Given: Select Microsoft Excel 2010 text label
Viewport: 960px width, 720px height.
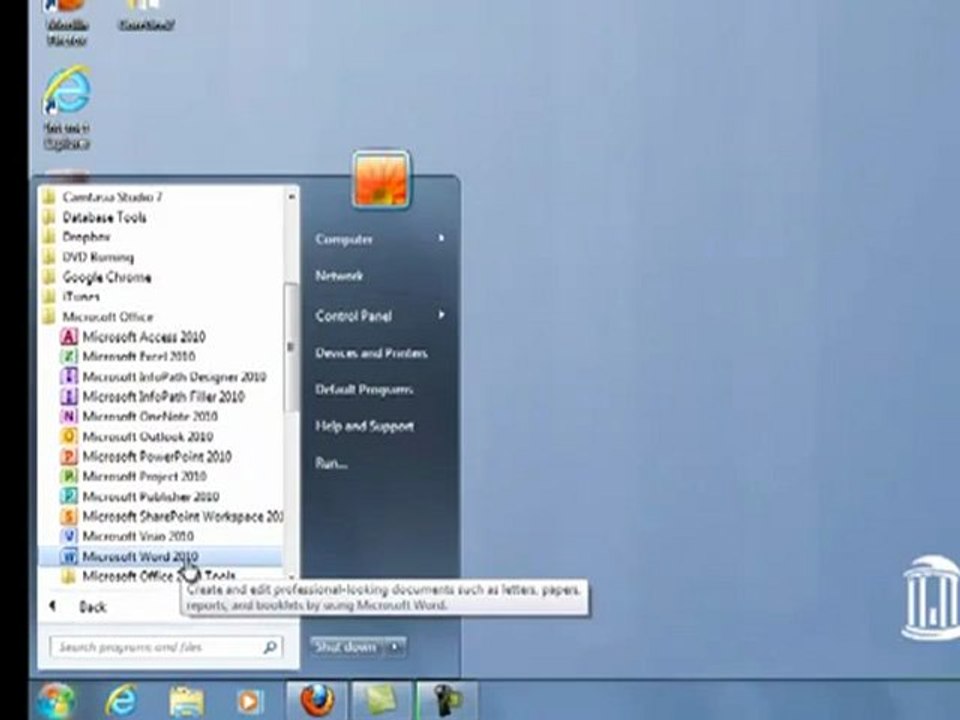Looking at the screenshot, I should click(x=139, y=356).
